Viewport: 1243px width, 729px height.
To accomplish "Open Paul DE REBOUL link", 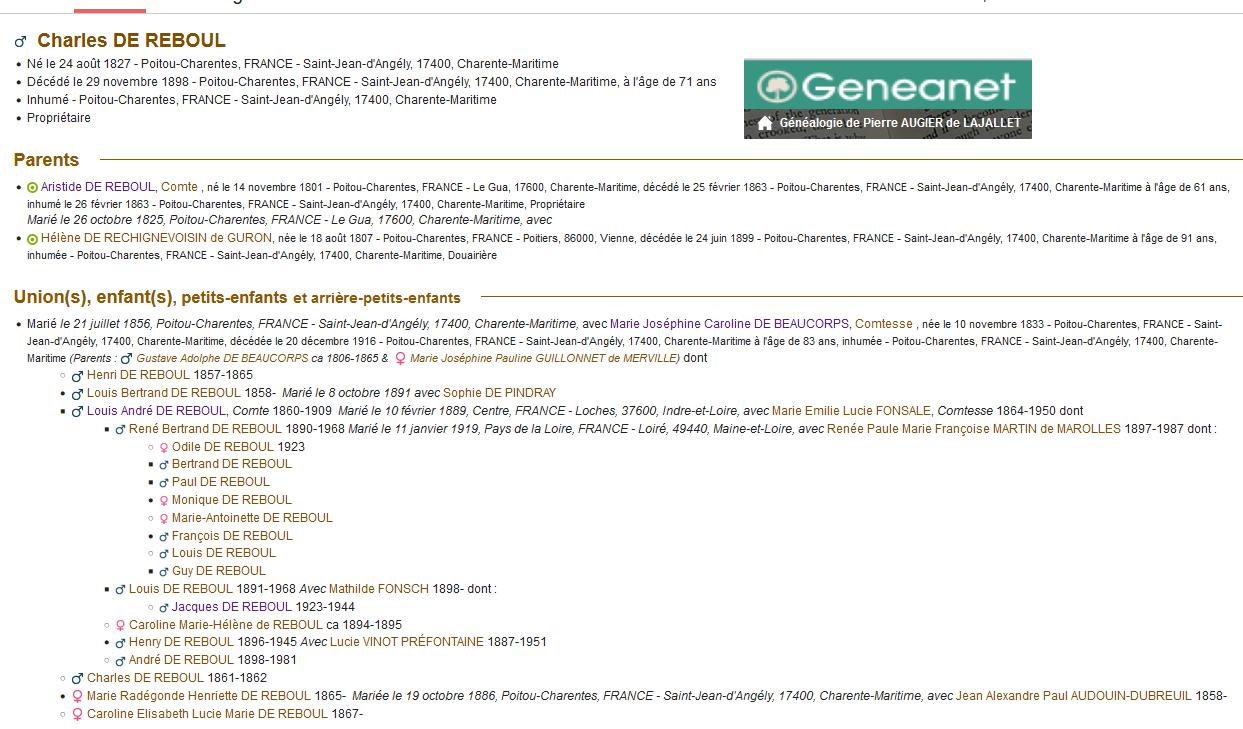I will click(221, 482).
